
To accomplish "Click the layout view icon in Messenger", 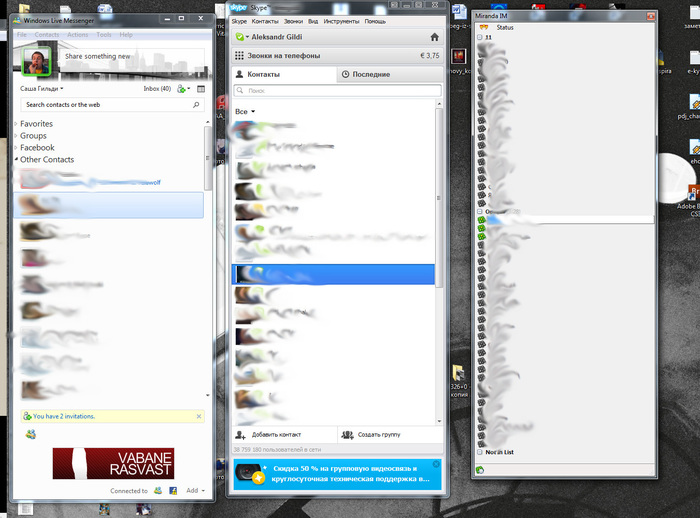I will point(201,89).
